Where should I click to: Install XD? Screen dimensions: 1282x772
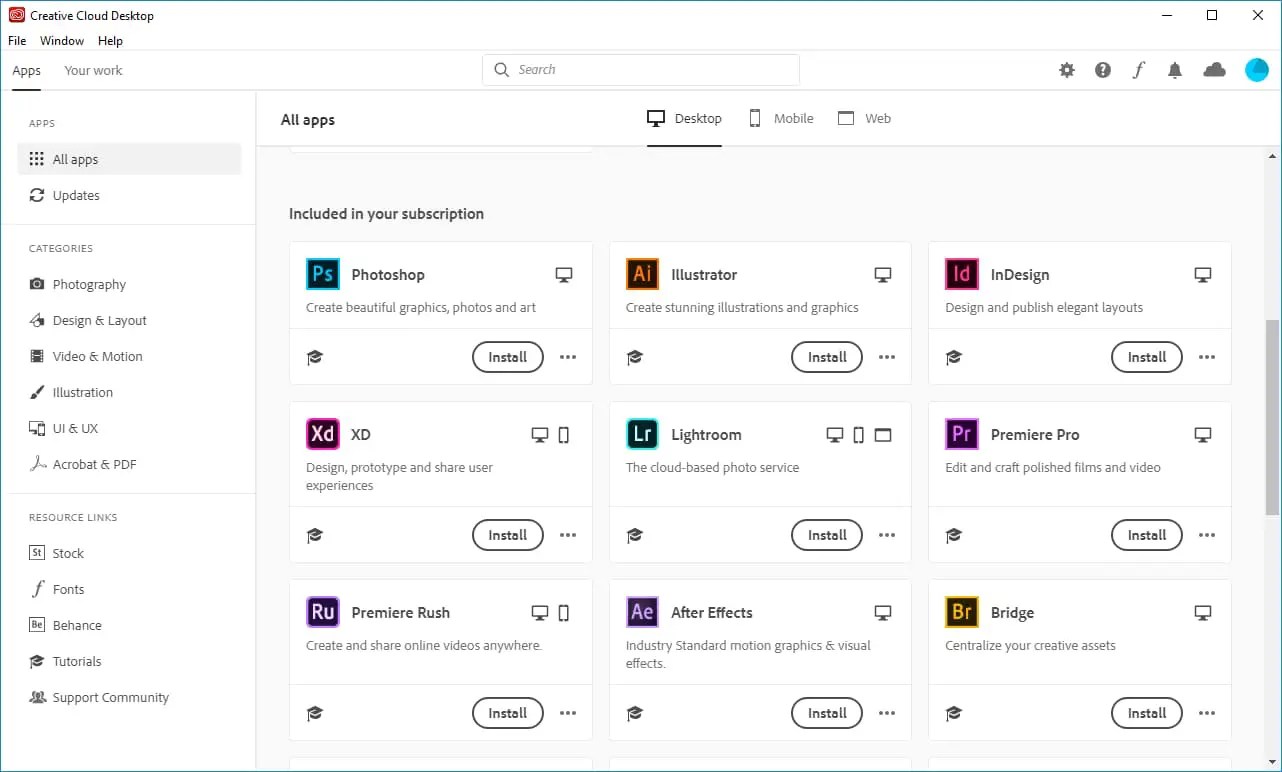pyautogui.click(x=507, y=535)
